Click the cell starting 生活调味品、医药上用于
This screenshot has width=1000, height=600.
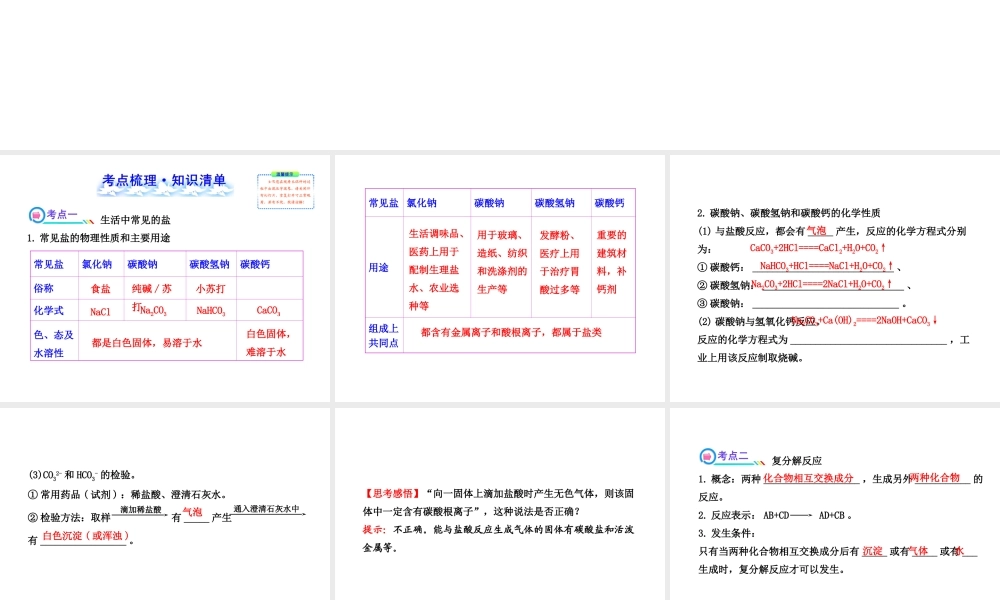437,269
